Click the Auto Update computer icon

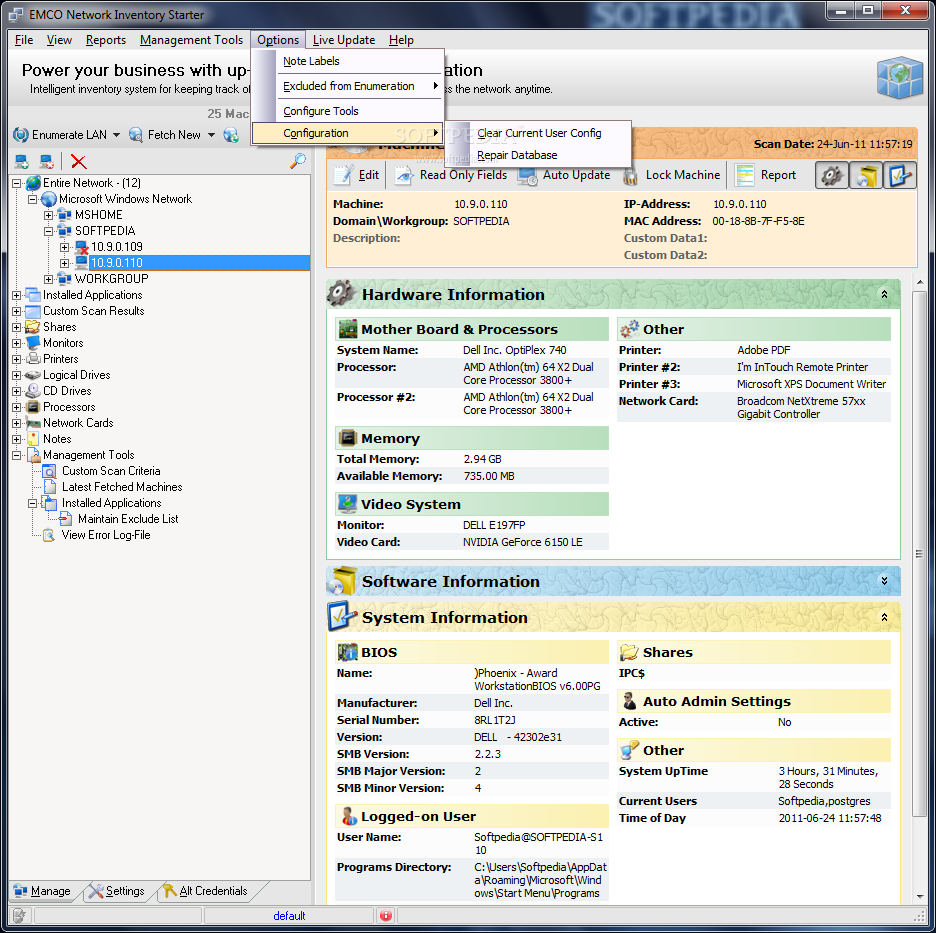click(527, 175)
